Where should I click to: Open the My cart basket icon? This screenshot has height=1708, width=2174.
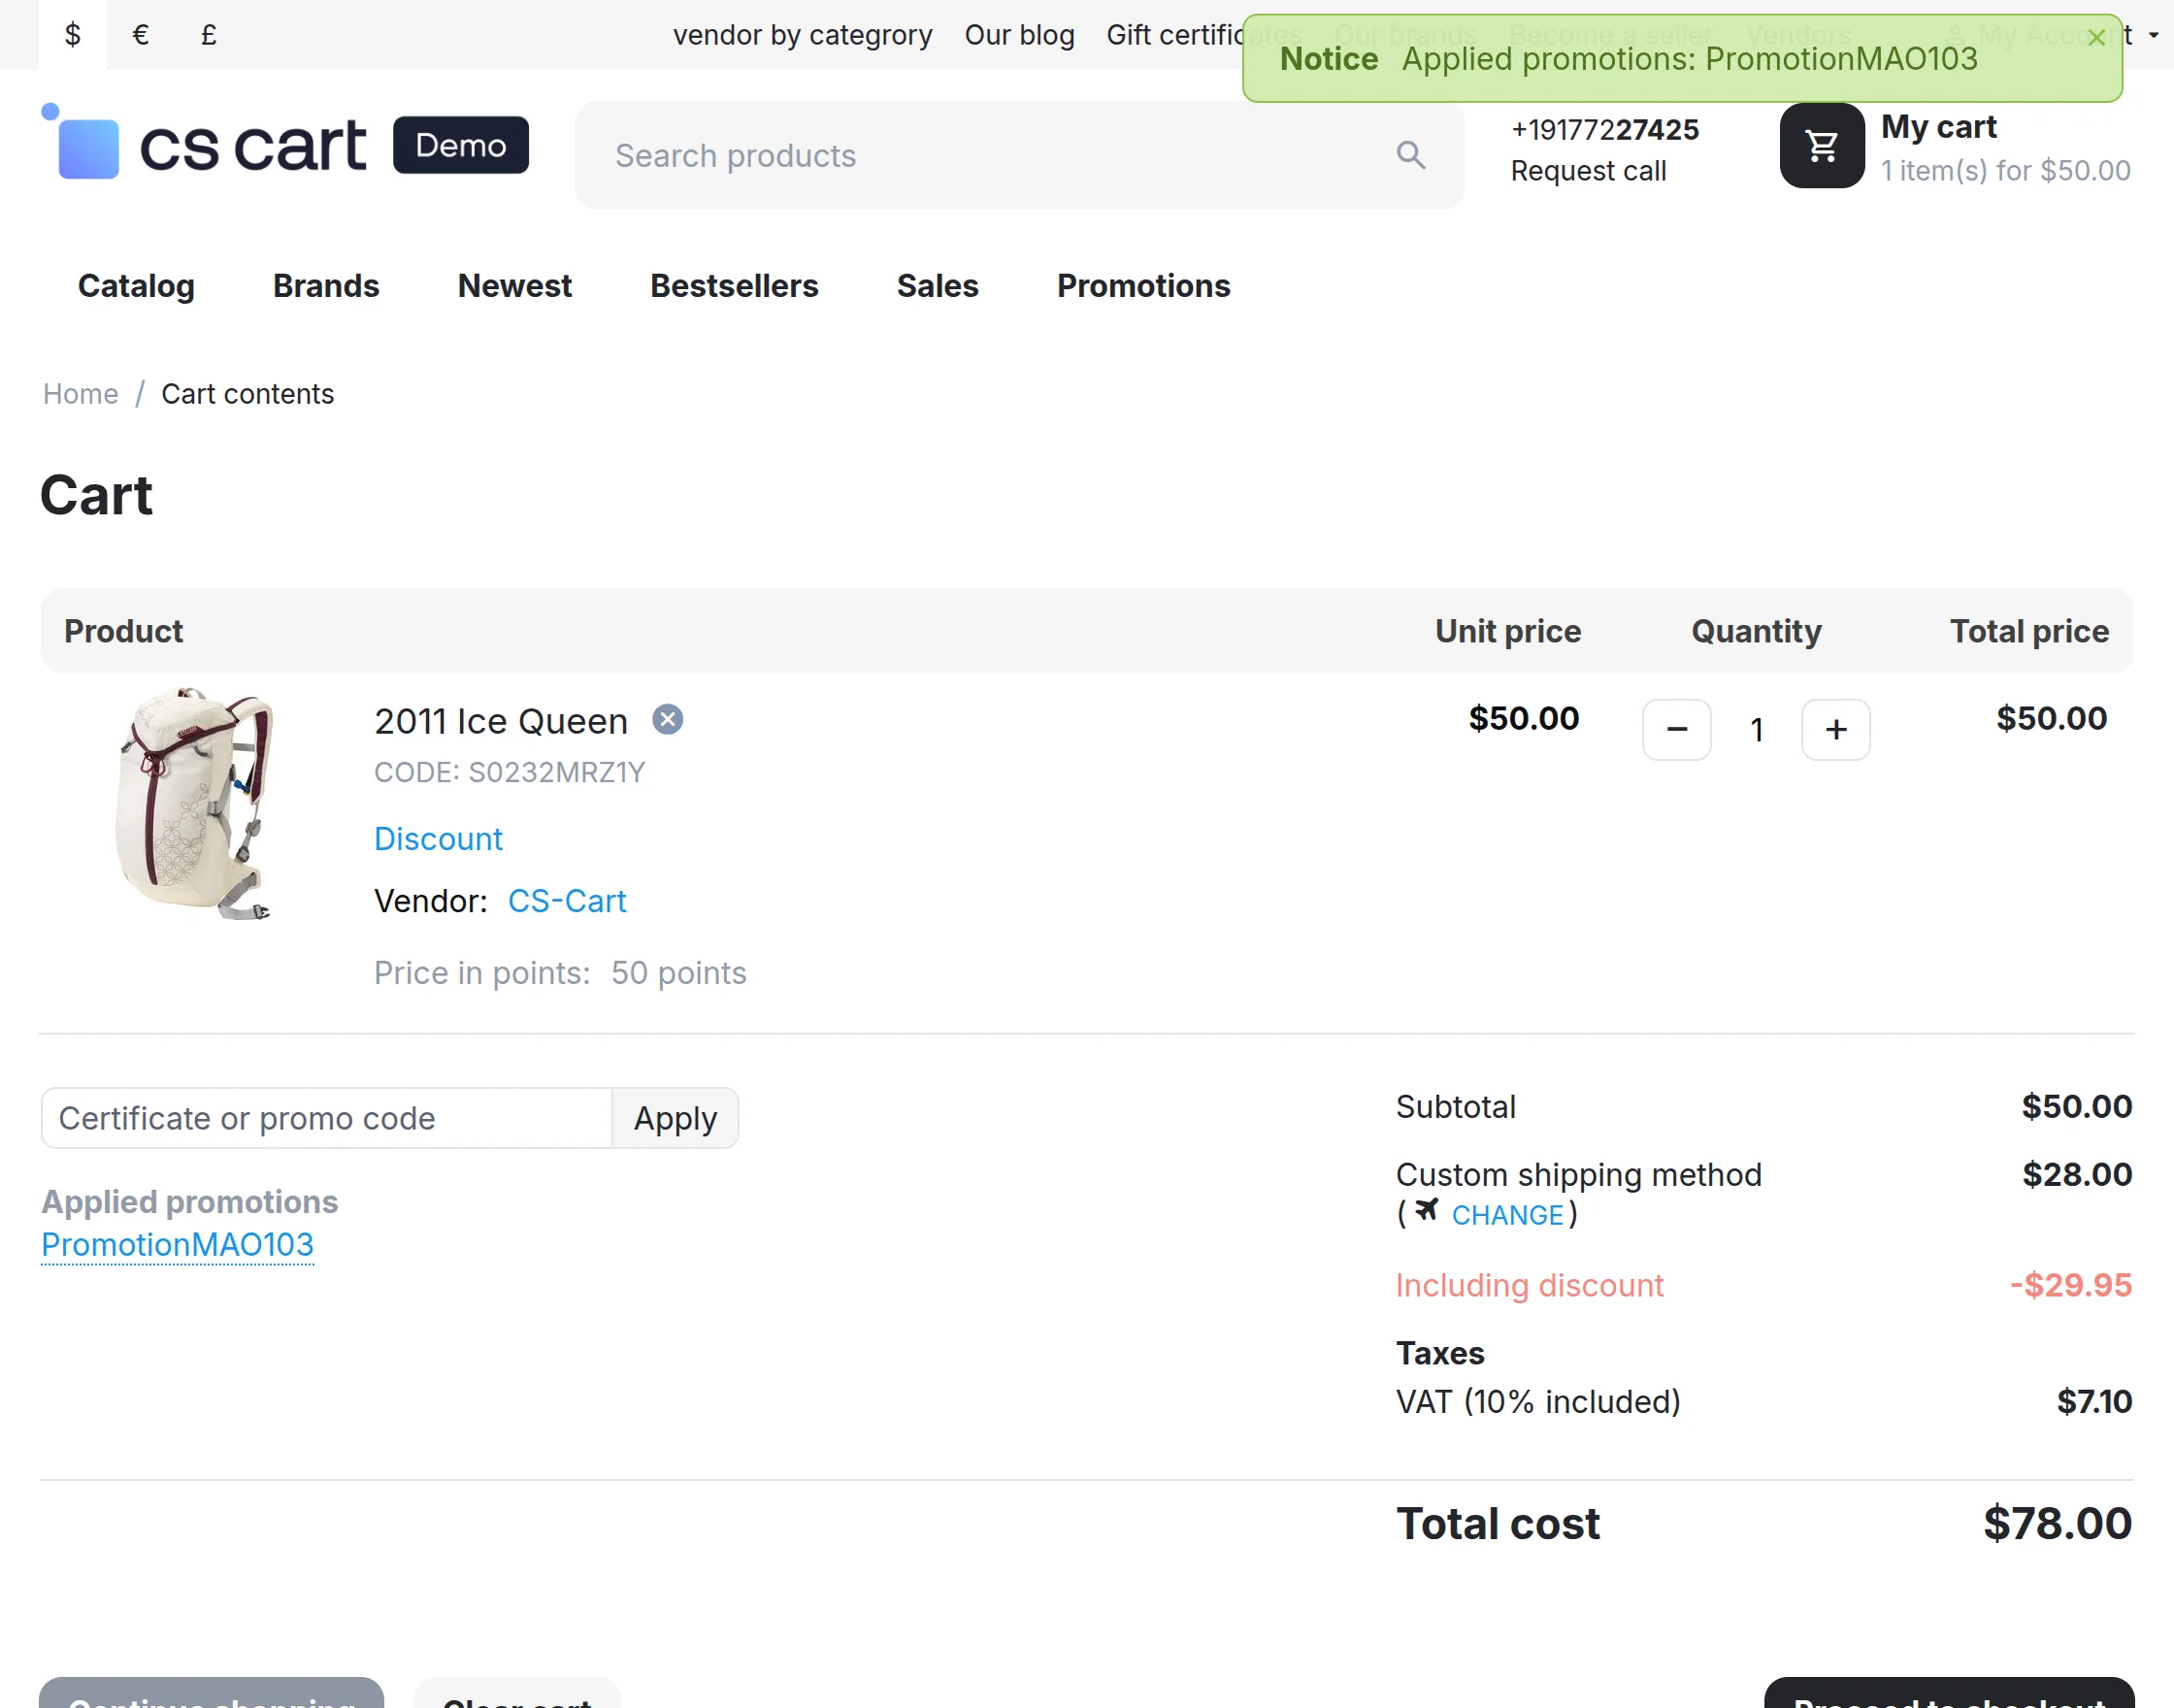tap(1821, 146)
